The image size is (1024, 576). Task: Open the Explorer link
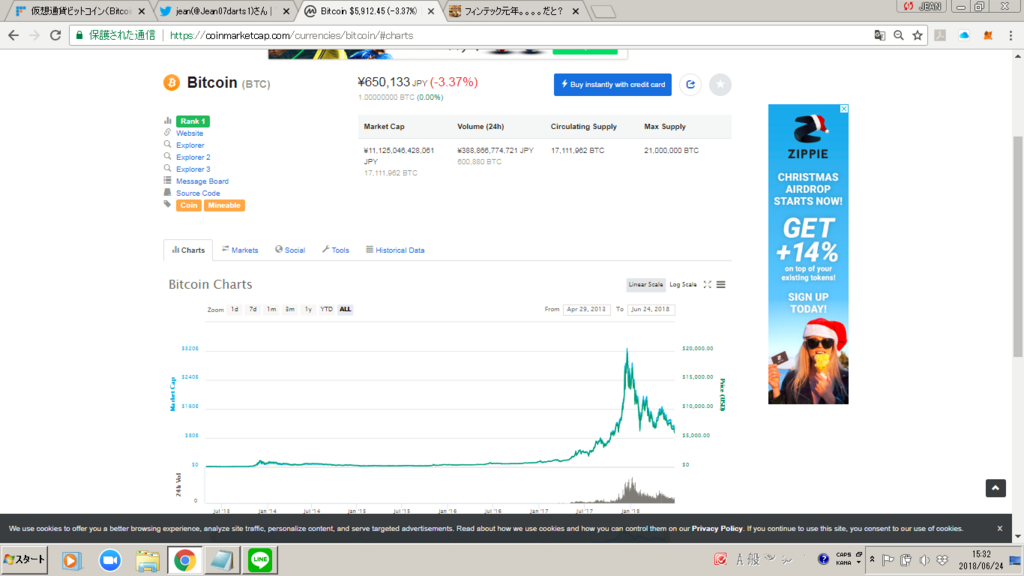pos(190,145)
